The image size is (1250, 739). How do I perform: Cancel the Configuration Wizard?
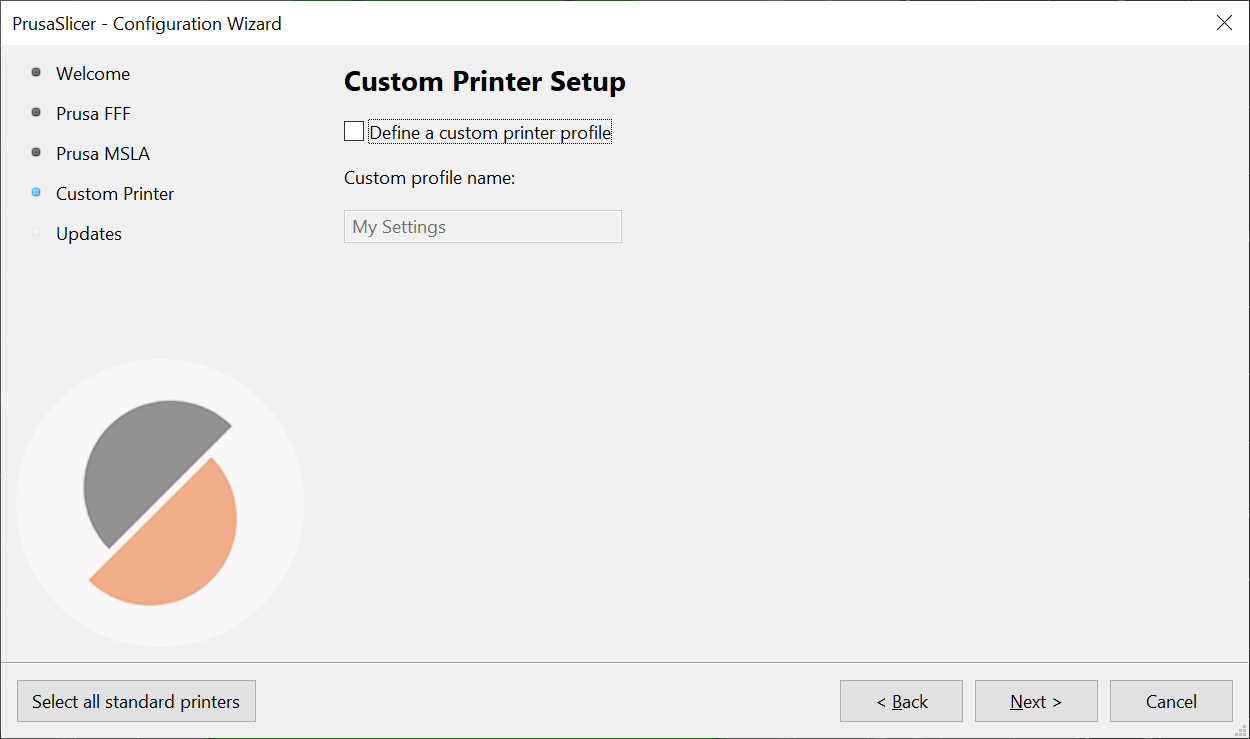1171,701
